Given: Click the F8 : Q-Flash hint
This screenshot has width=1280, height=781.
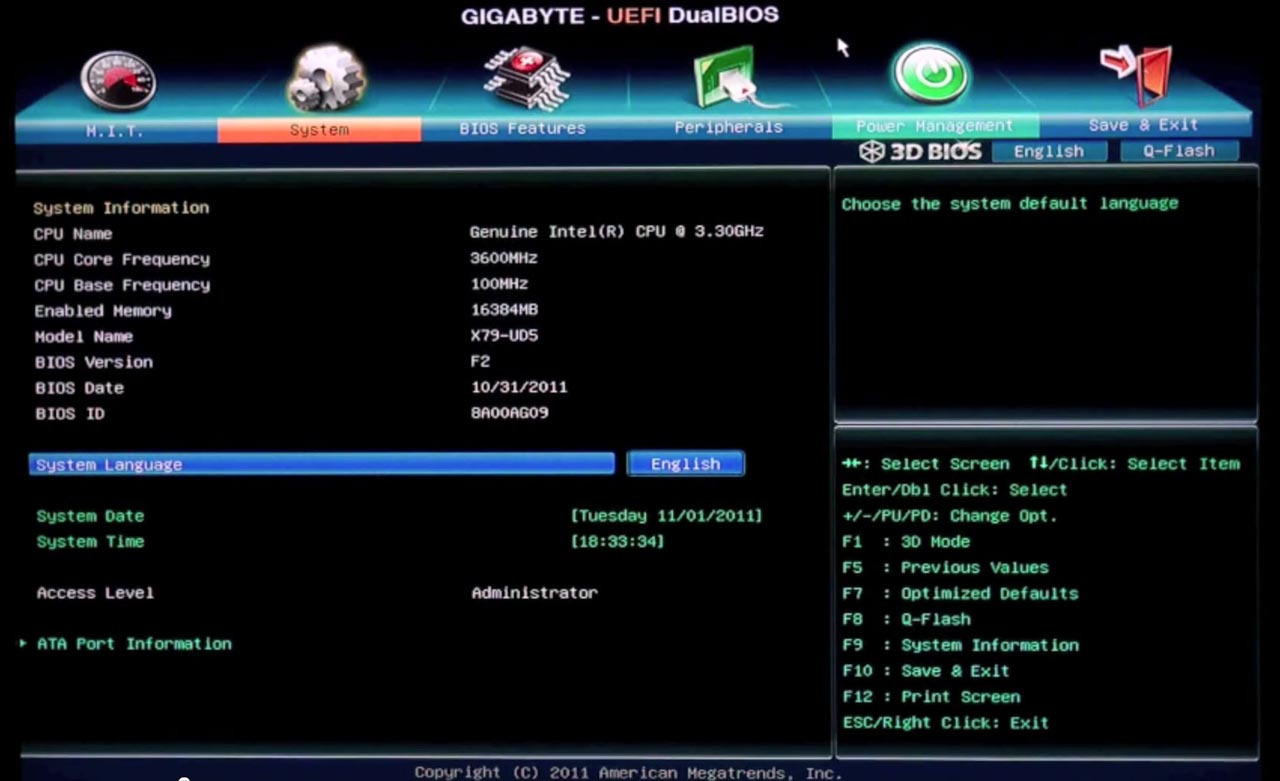Looking at the screenshot, I should click(x=906, y=620).
